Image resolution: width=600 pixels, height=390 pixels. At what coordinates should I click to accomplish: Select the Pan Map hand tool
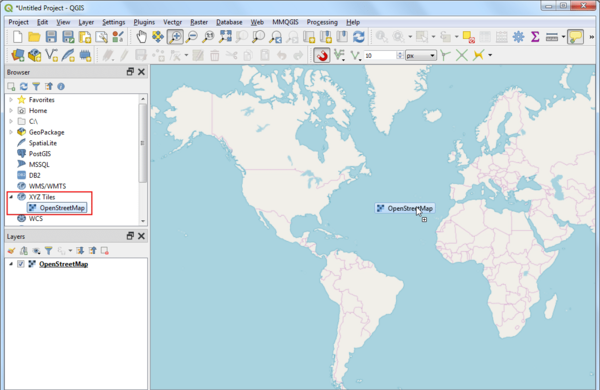141,37
